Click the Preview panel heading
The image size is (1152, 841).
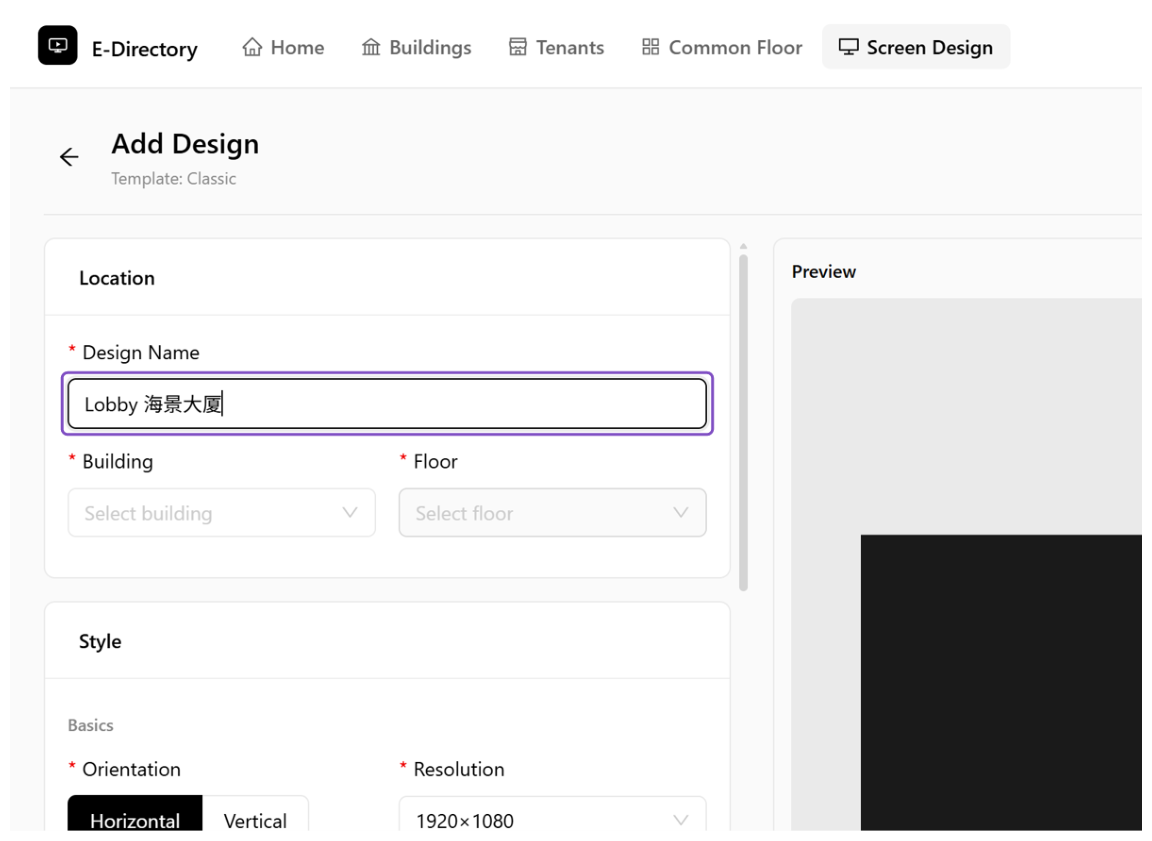824,272
